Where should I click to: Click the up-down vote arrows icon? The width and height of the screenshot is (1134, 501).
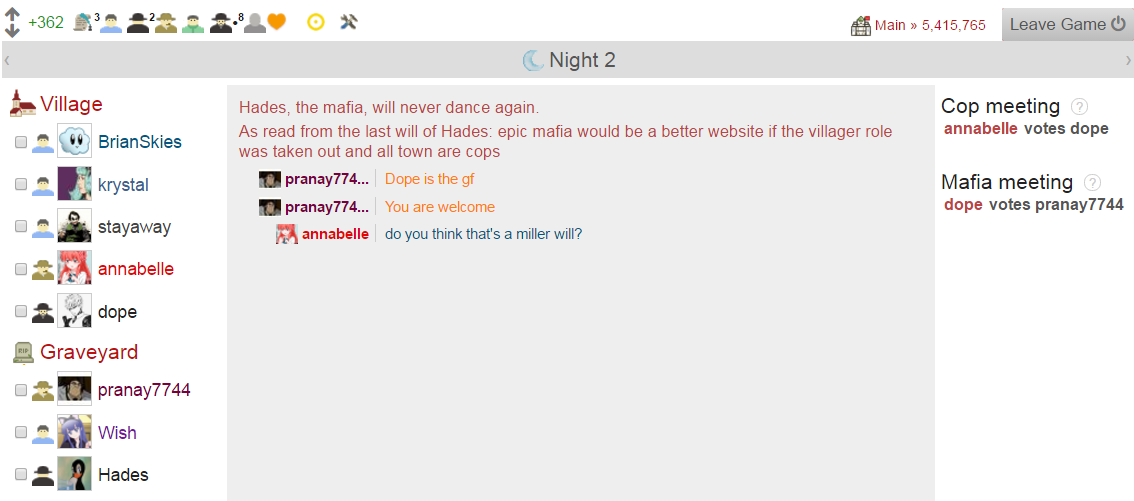tap(12, 22)
